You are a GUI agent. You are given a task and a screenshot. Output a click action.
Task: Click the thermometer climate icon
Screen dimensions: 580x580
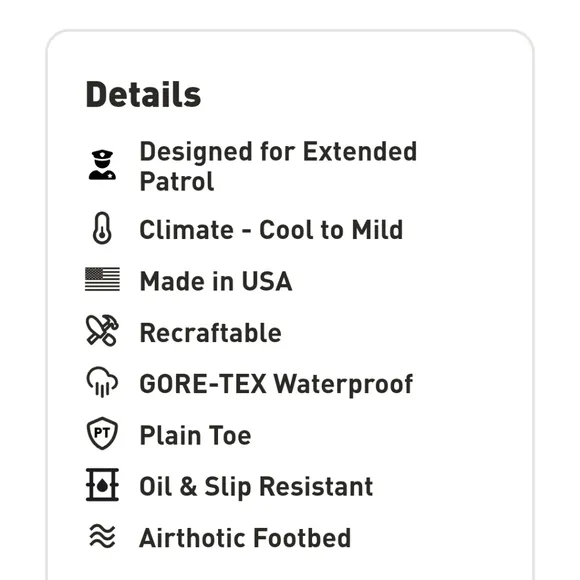pyautogui.click(x=102, y=228)
